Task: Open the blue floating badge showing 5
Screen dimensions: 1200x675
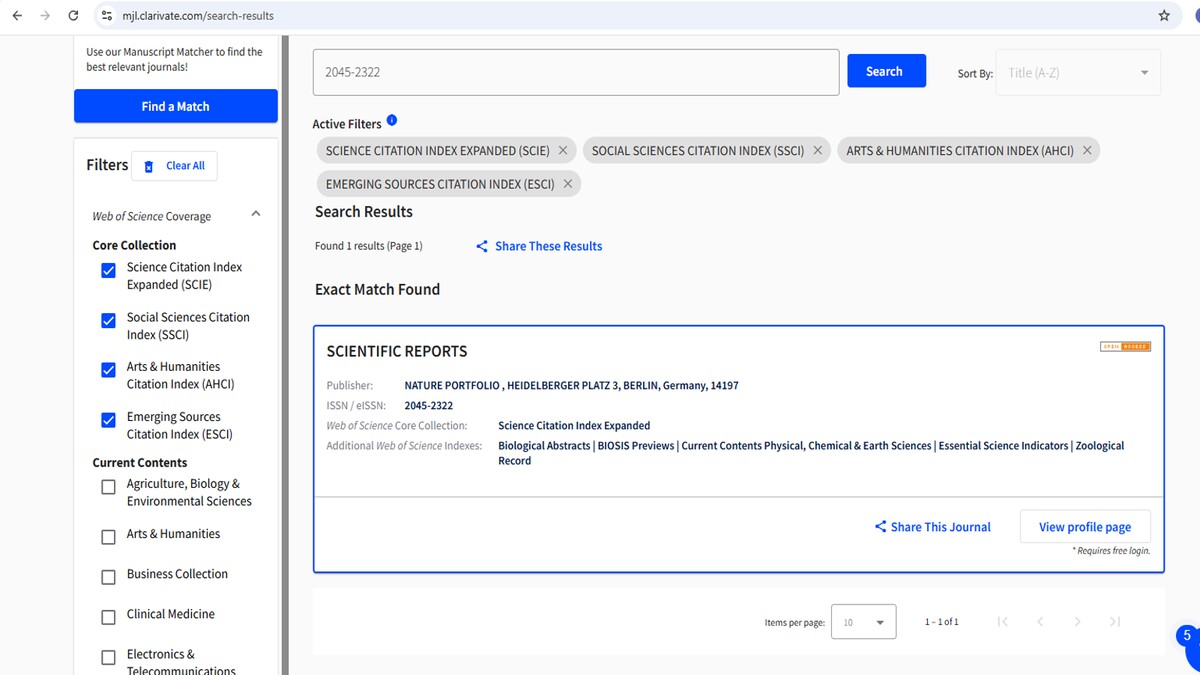Action: click(1187, 637)
